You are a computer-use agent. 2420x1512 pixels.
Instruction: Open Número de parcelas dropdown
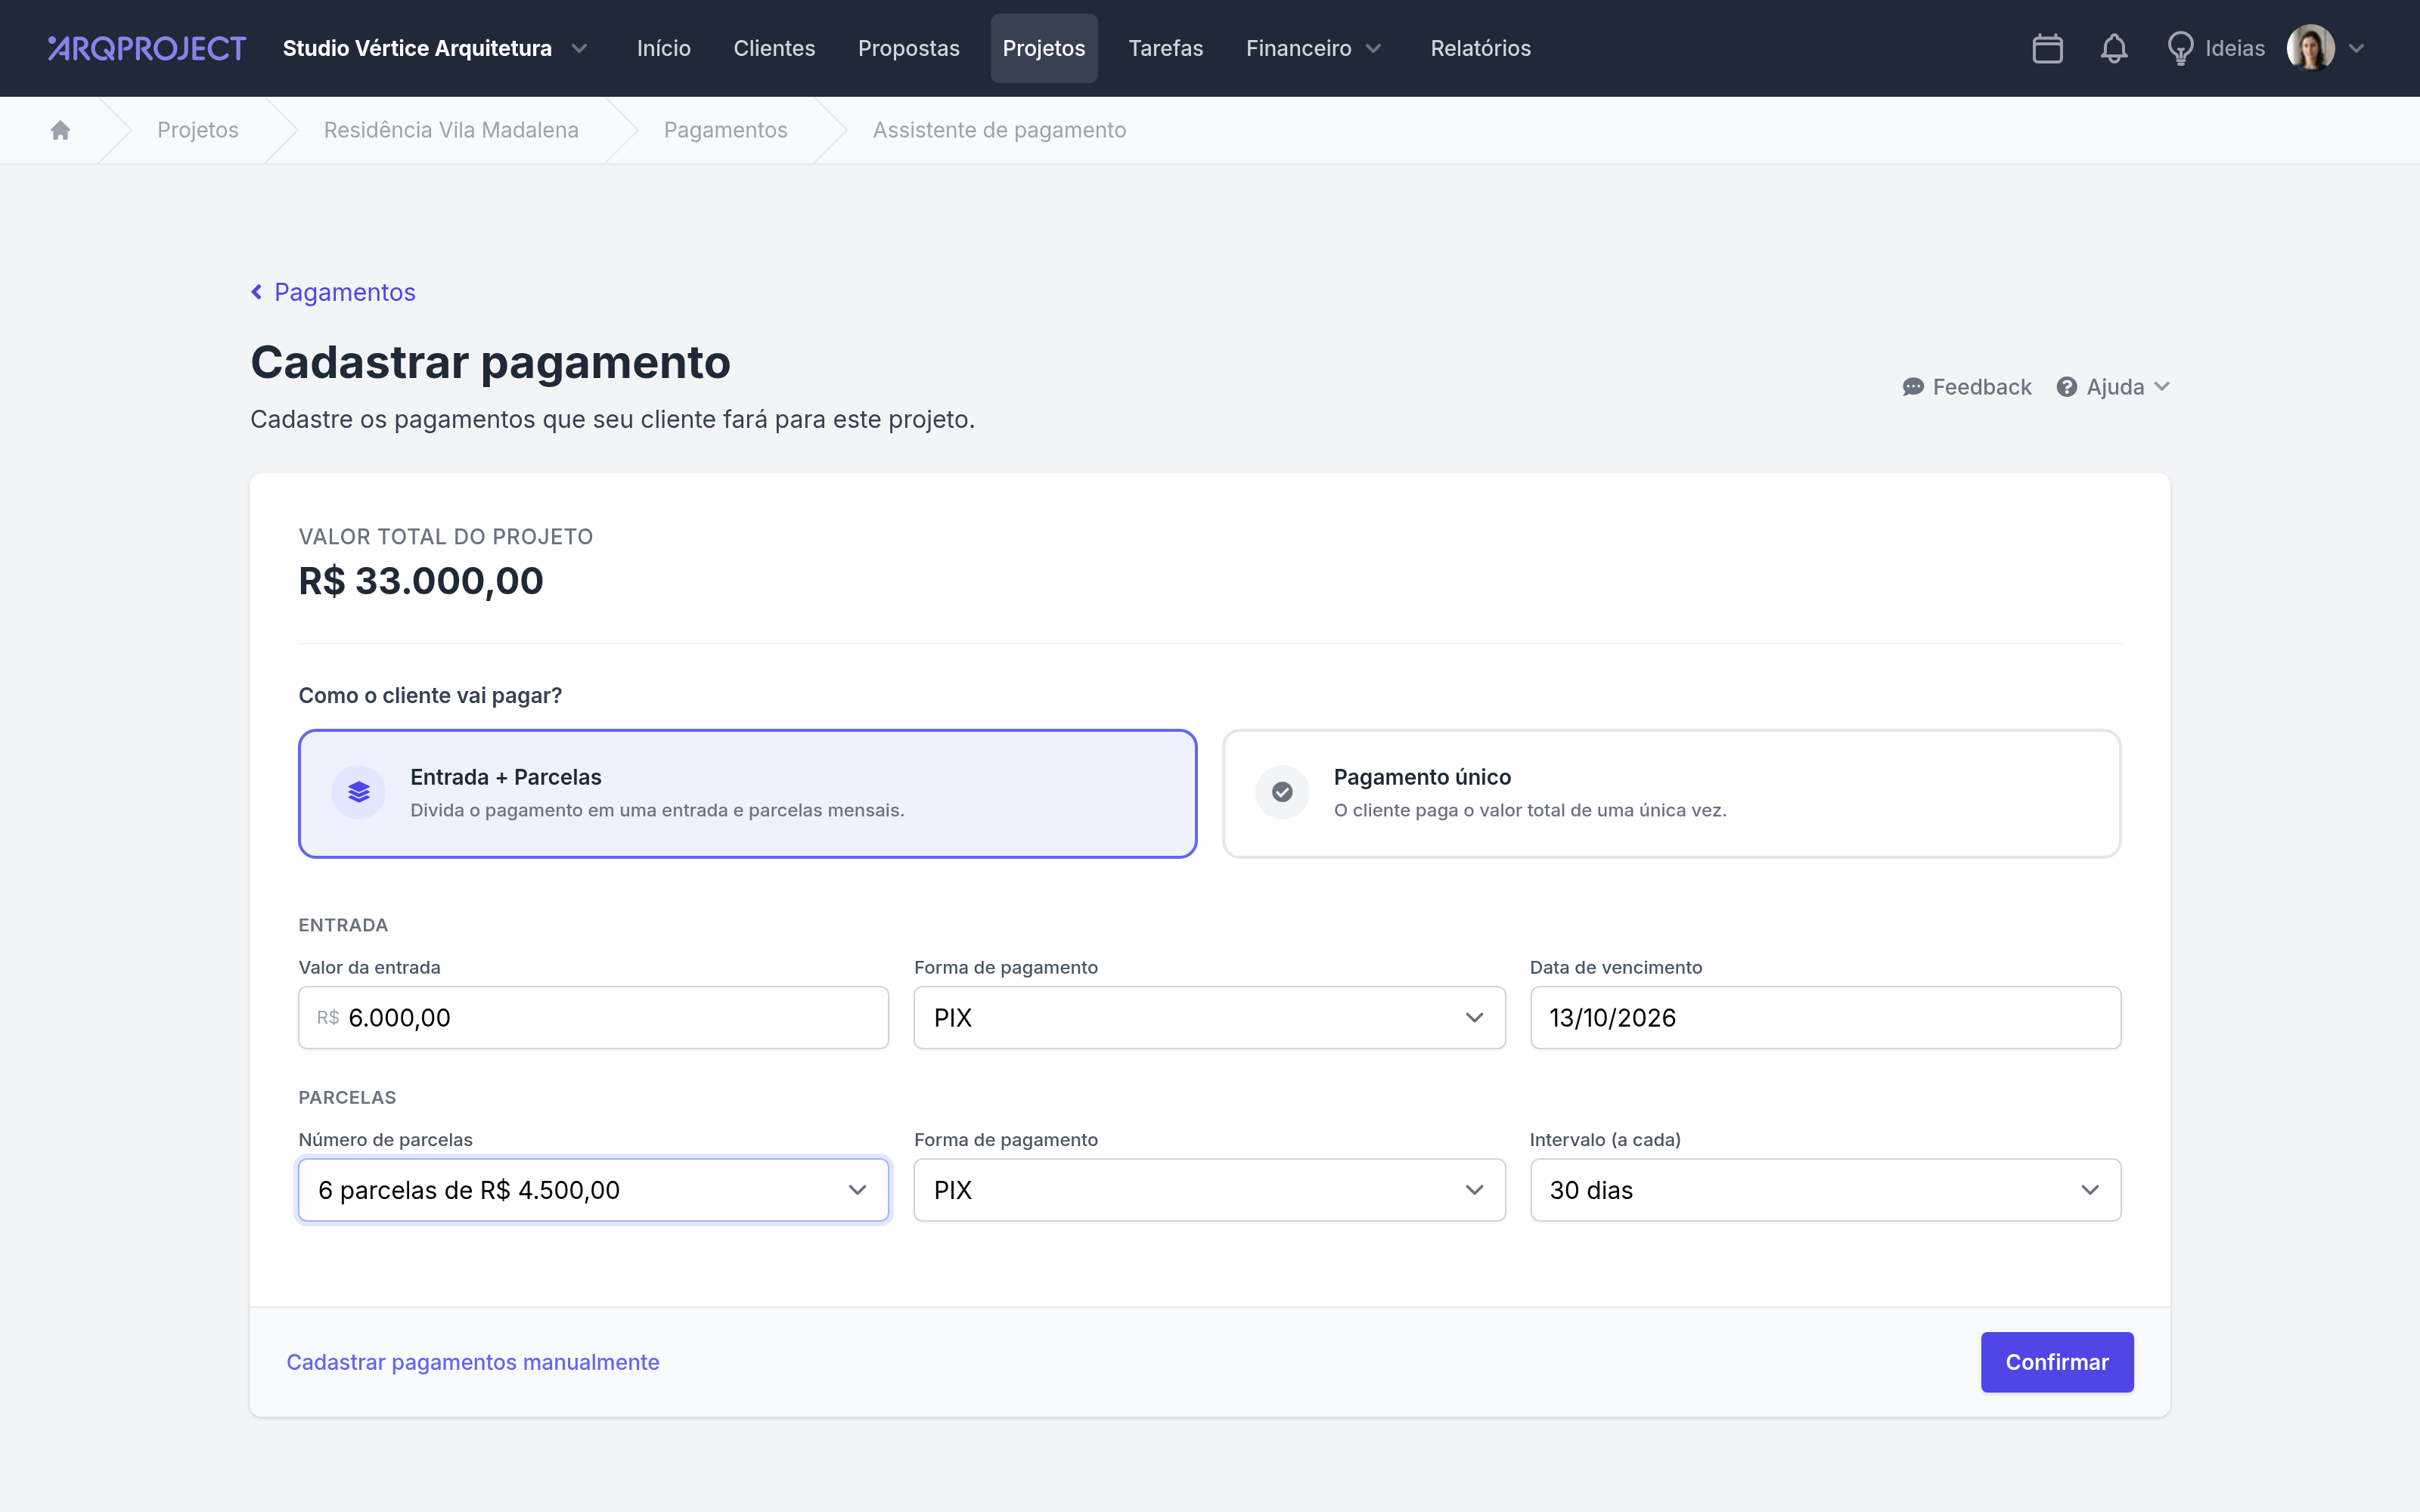click(593, 1190)
